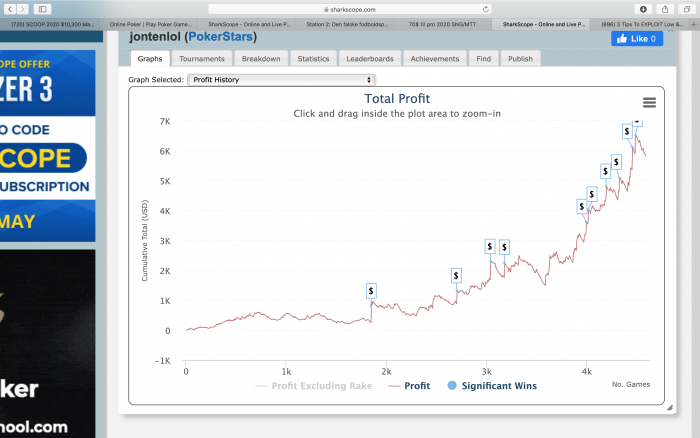The width and height of the screenshot is (700, 438).
Task: Add a new tab with the plus icon
Action: [694, 24]
